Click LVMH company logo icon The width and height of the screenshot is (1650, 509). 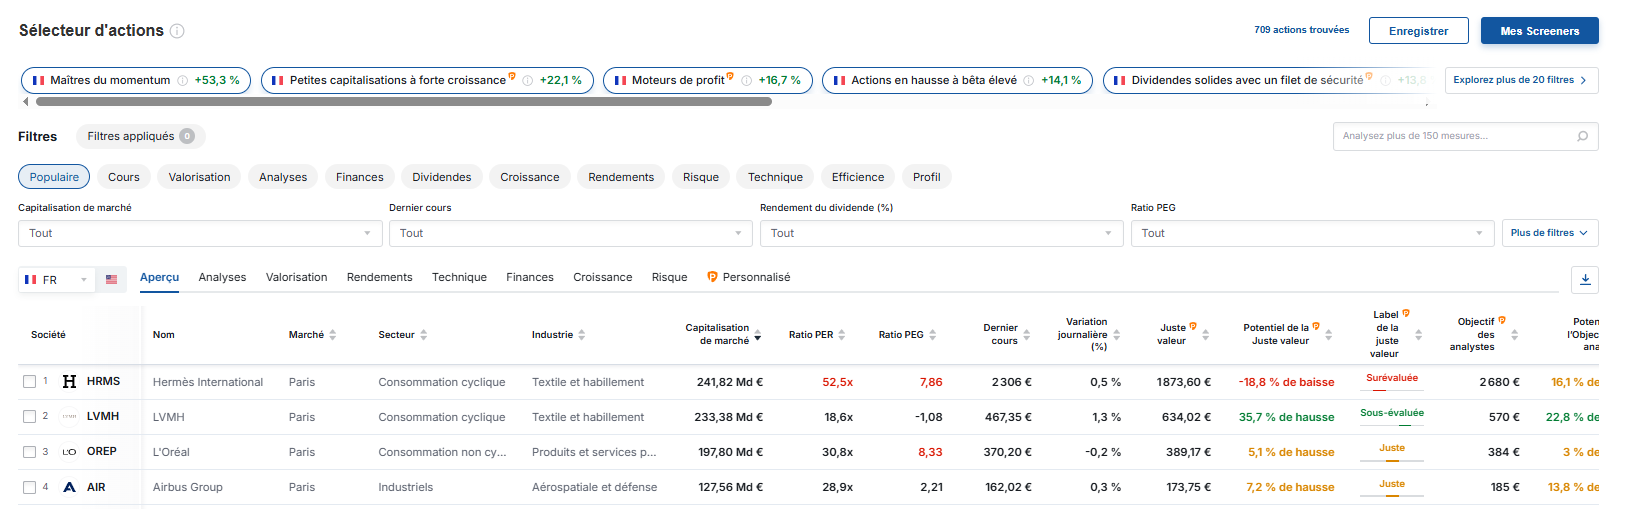point(69,417)
